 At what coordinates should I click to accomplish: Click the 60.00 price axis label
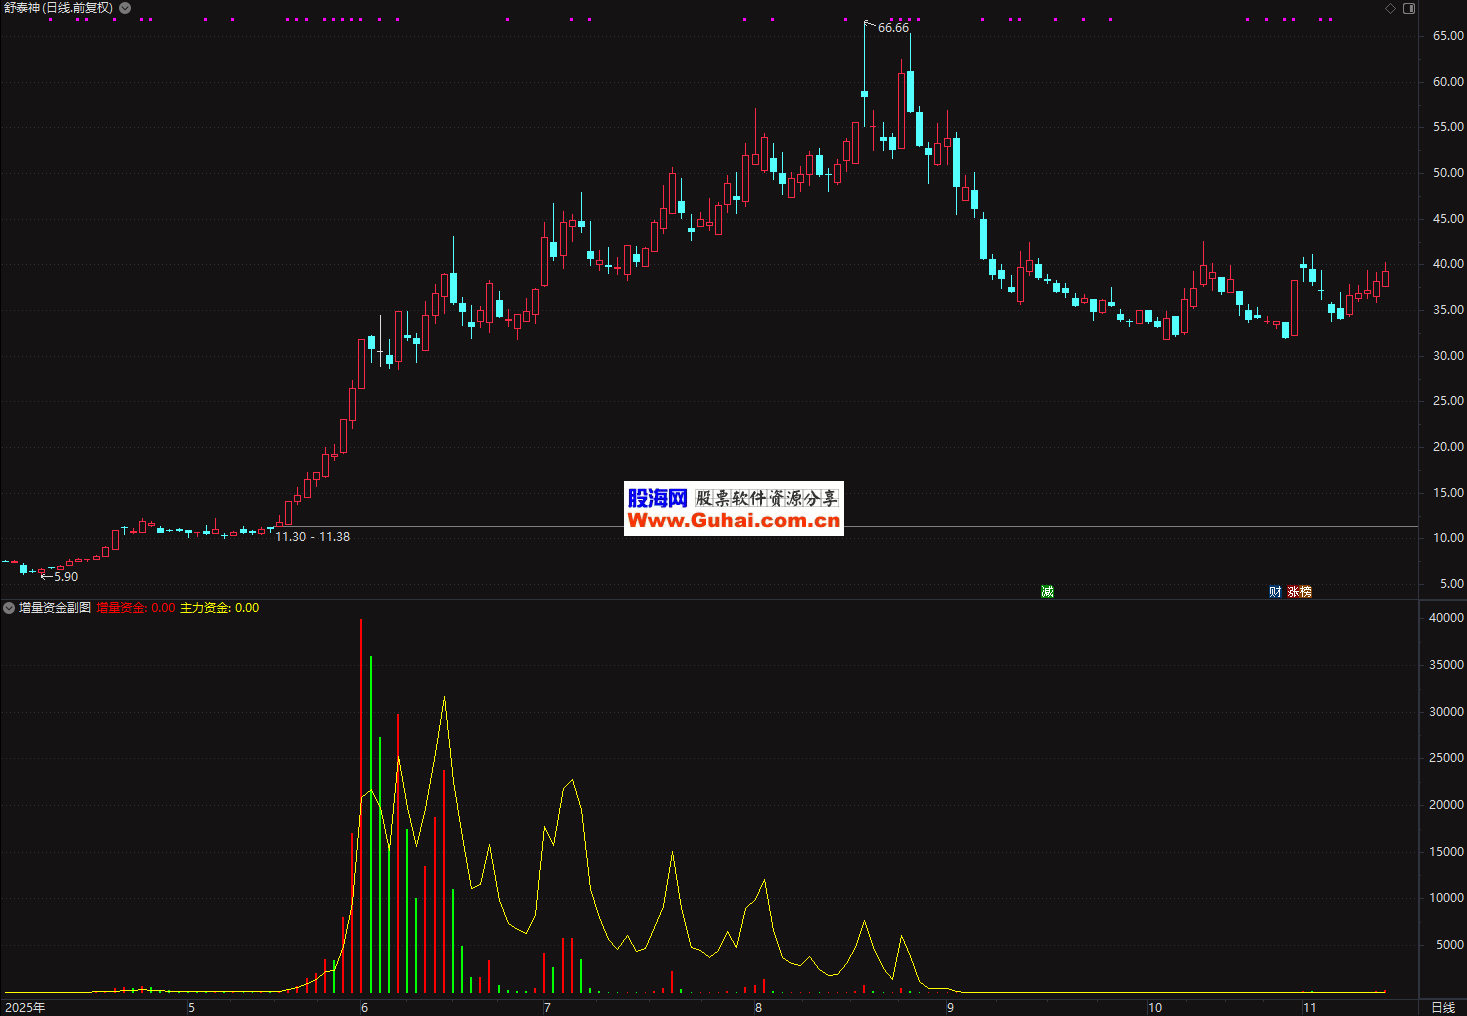[x=1448, y=82]
